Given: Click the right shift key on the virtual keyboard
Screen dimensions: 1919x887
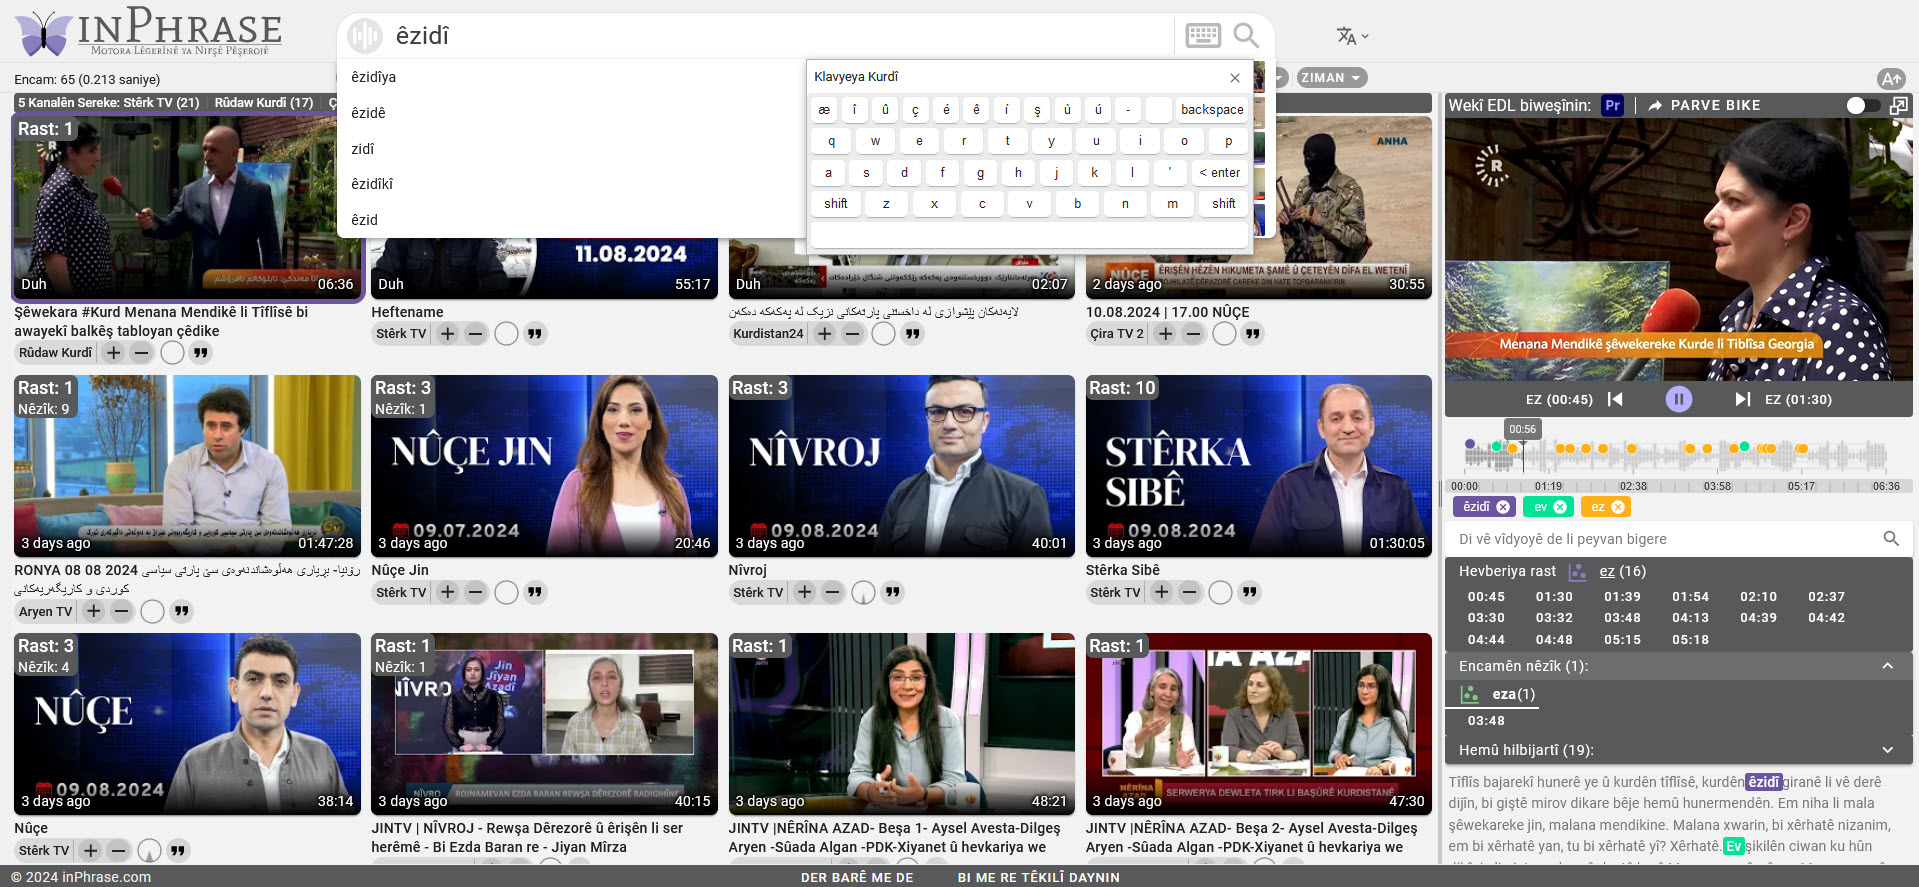Looking at the screenshot, I should pos(1223,204).
